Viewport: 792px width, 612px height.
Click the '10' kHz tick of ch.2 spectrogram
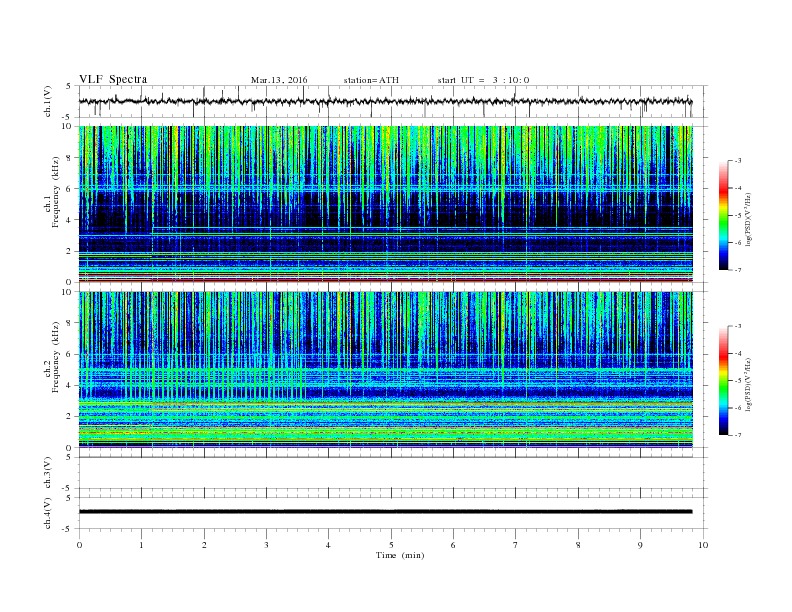pos(68,291)
